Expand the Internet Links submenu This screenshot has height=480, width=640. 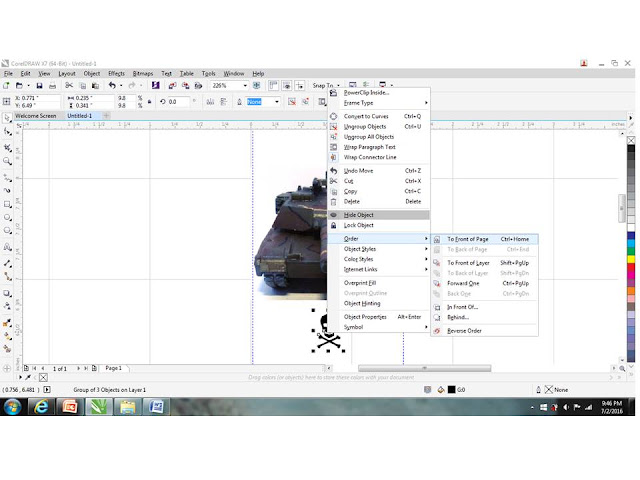click(379, 269)
